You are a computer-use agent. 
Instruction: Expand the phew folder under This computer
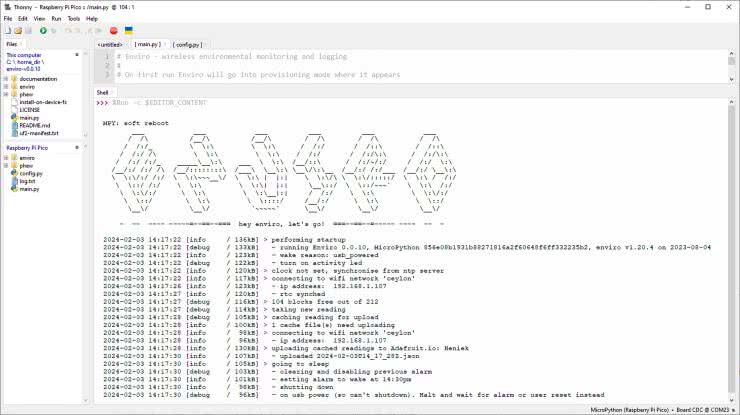[6, 94]
